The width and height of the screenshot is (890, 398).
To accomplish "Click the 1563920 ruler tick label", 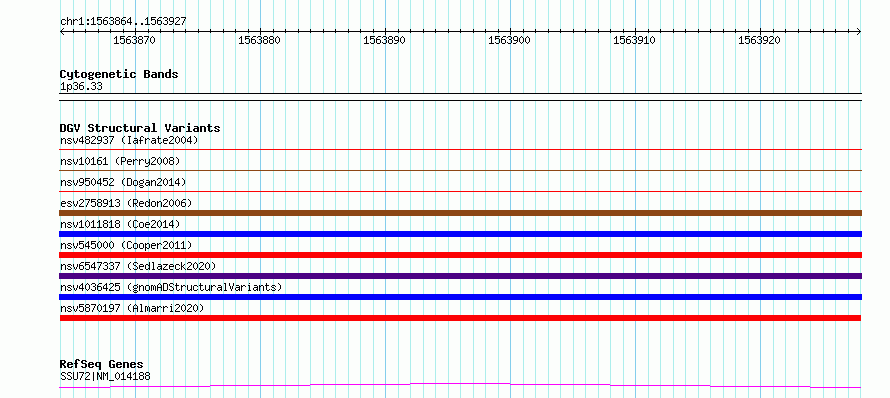I will [759, 40].
